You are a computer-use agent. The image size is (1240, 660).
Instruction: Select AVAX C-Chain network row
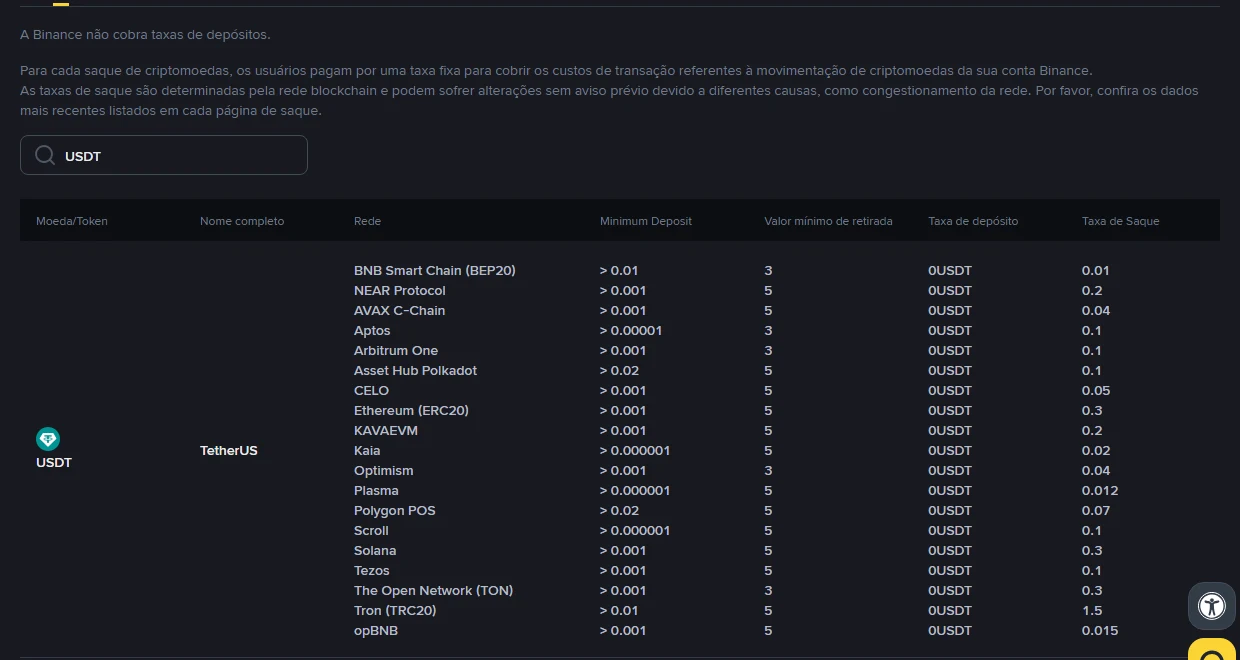click(x=400, y=310)
